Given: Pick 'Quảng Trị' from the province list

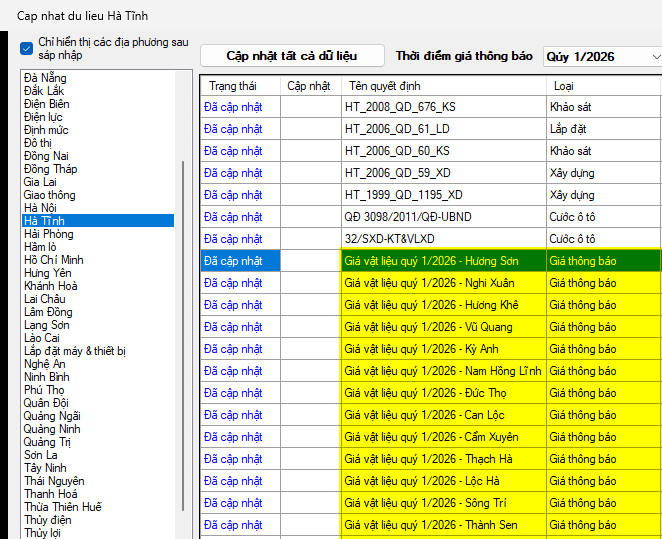Looking at the screenshot, I should [x=47, y=442].
